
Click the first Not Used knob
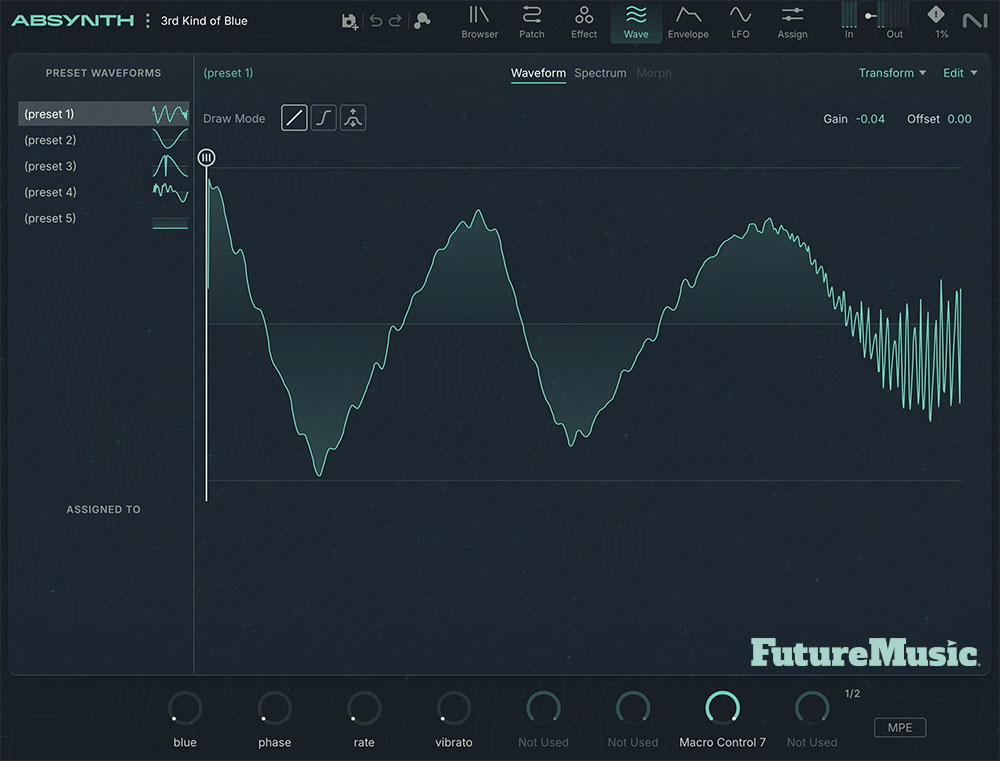(x=543, y=708)
